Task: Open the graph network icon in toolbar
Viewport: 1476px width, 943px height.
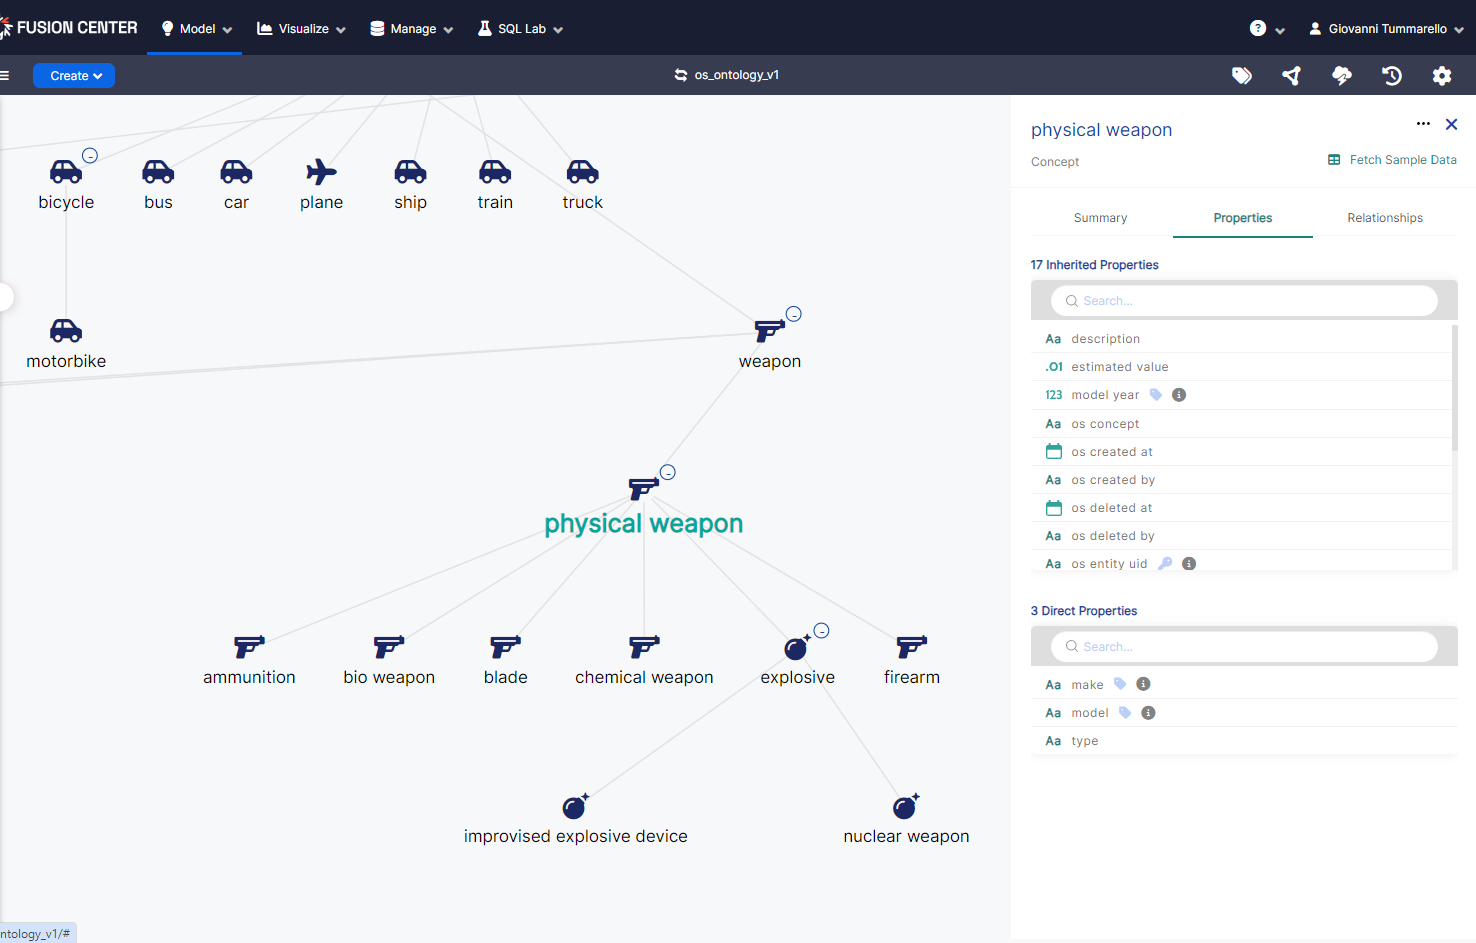Action: (1291, 76)
